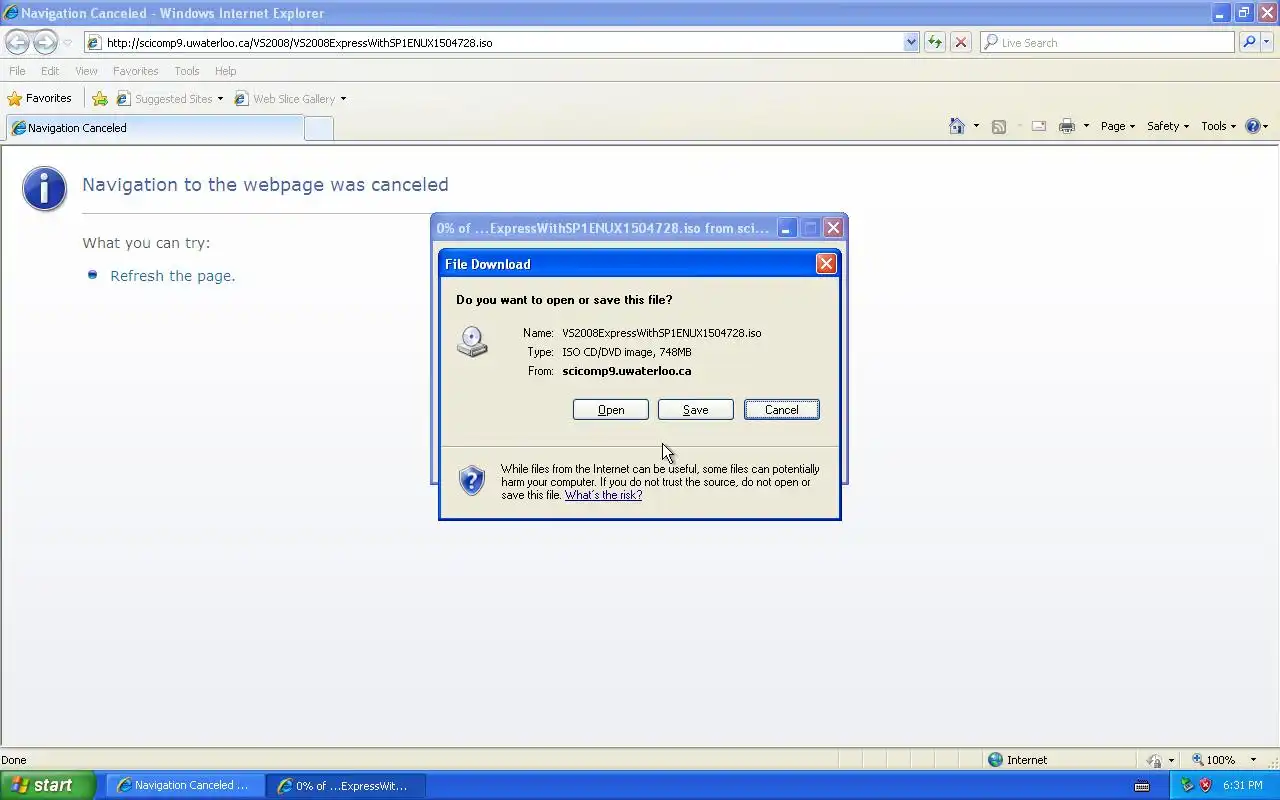Open the command bar Tools menu
The height and width of the screenshot is (800, 1280).
click(x=1218, y=126)
